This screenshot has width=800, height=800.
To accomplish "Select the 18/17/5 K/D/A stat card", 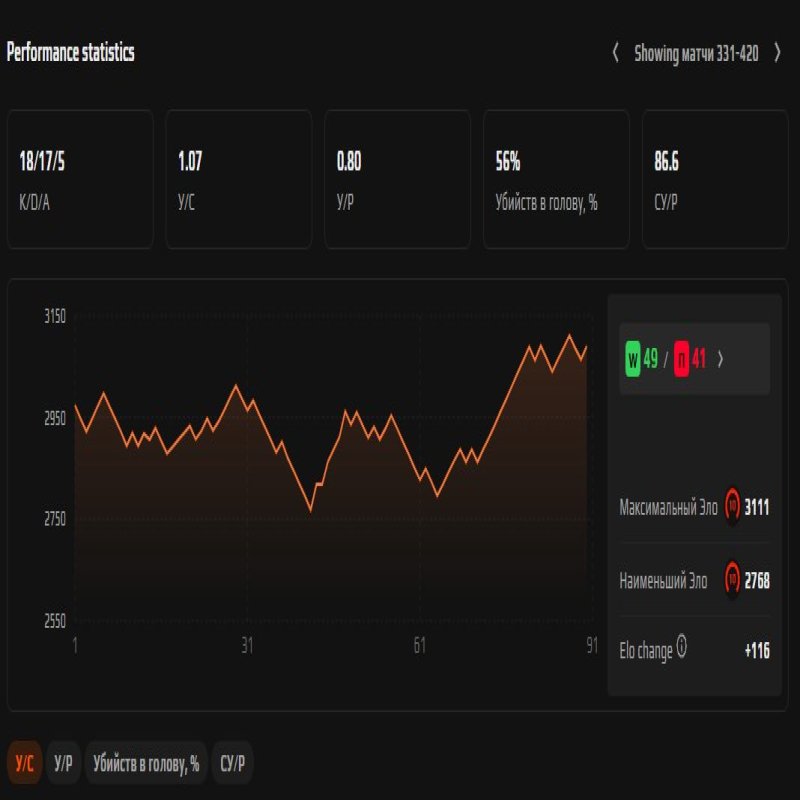I will [x=80, y=177].
